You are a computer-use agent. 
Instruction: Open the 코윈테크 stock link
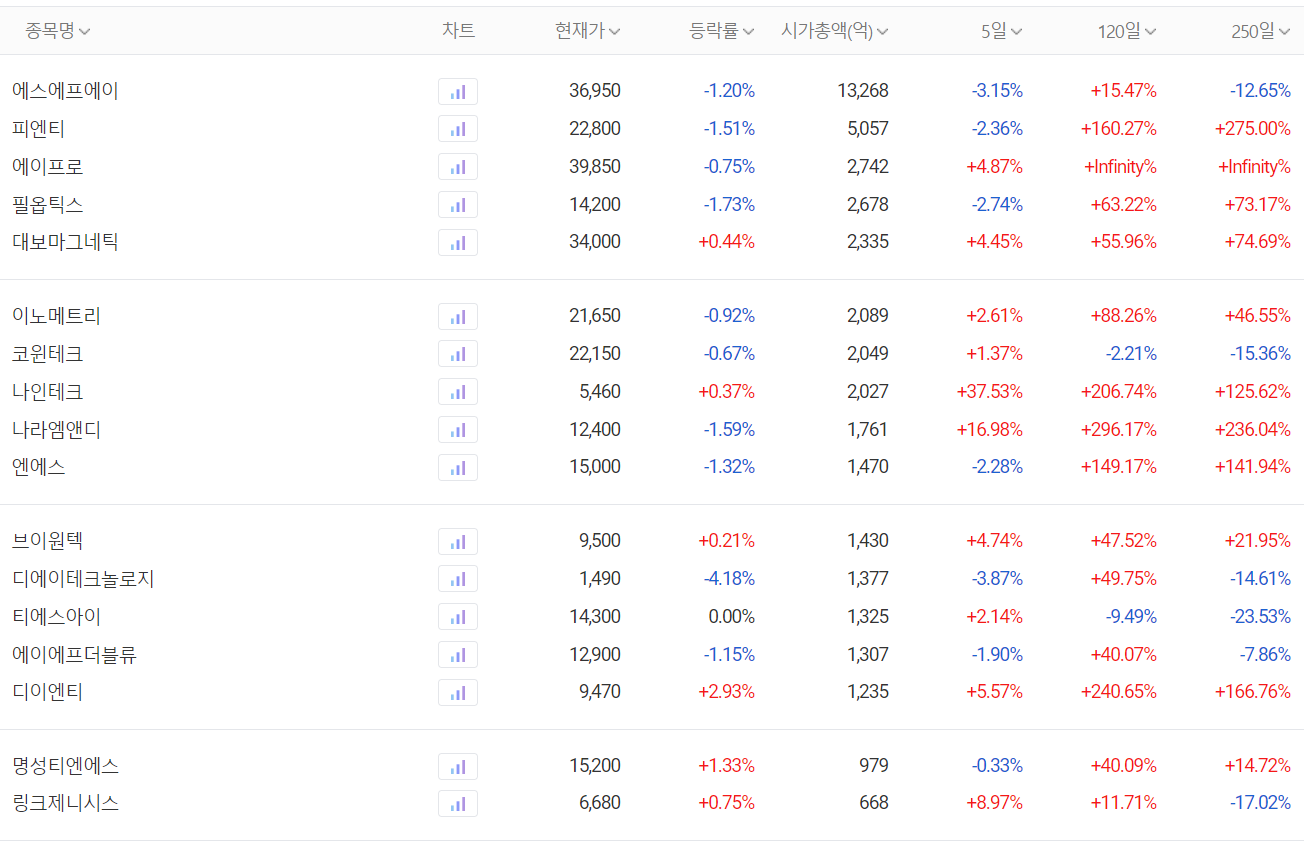[48, 354]
